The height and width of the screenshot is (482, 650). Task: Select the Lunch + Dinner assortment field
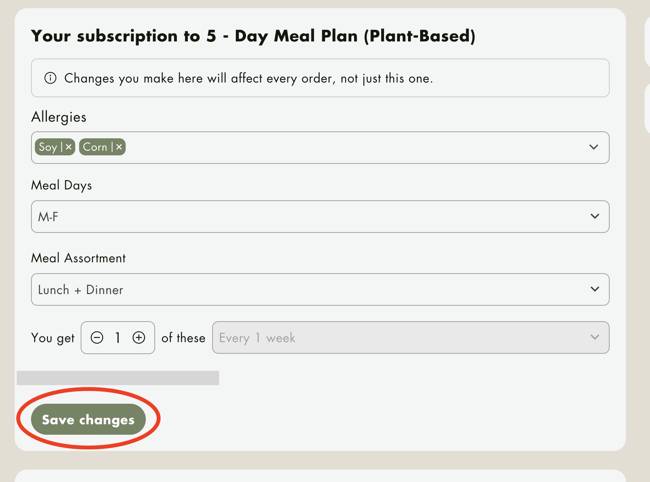tap(320, 289)
